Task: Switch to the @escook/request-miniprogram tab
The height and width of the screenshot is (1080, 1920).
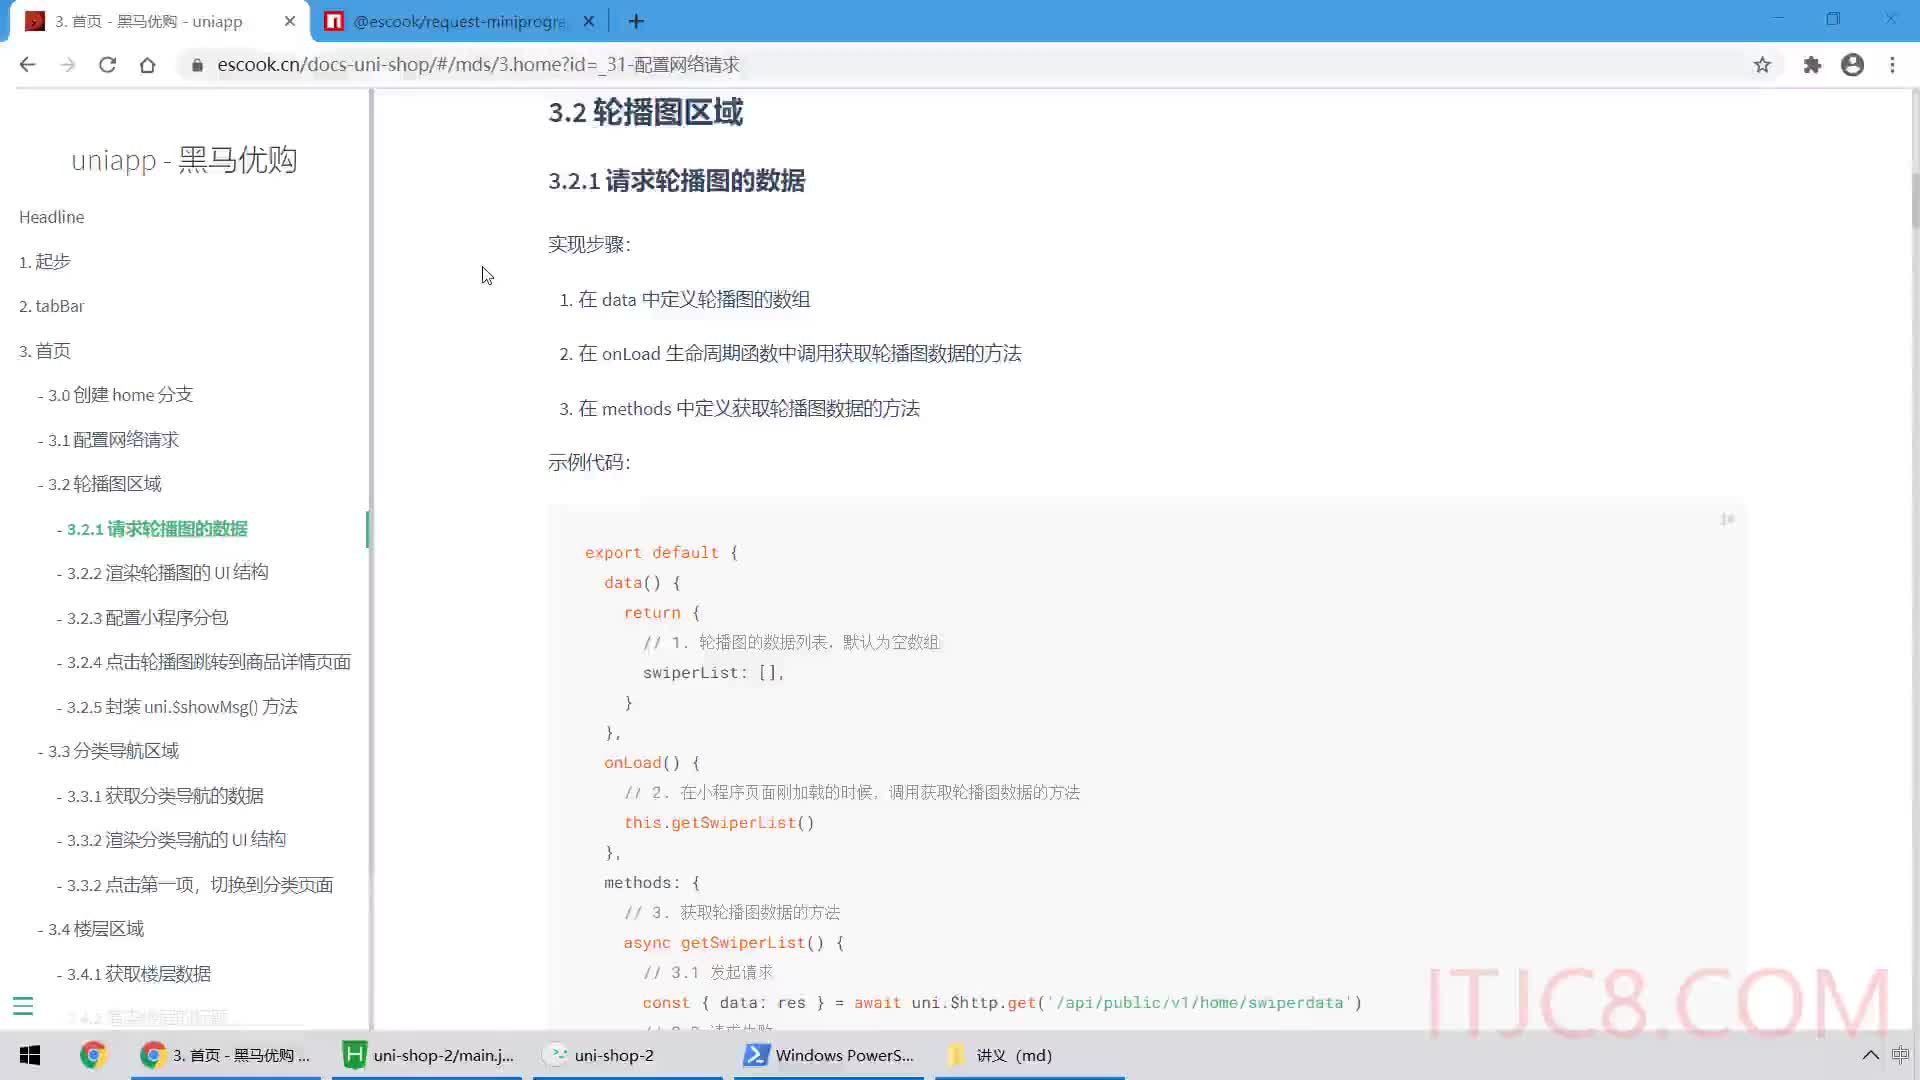Action: point(460,21)
